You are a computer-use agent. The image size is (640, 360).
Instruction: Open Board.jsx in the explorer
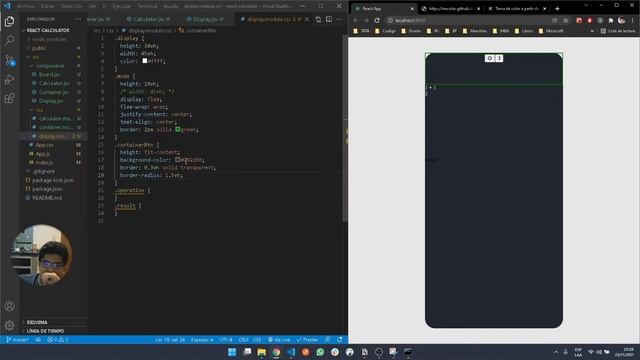point(49,75)
